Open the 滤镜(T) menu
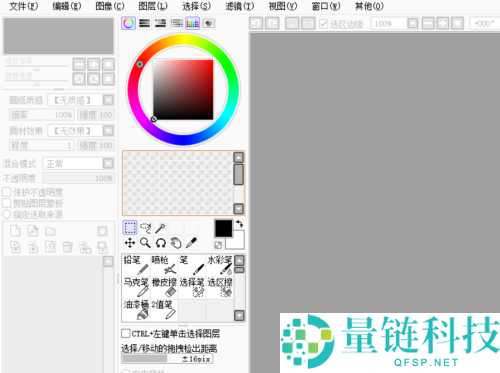Screen dimensions: 500x373 (240, 6)
